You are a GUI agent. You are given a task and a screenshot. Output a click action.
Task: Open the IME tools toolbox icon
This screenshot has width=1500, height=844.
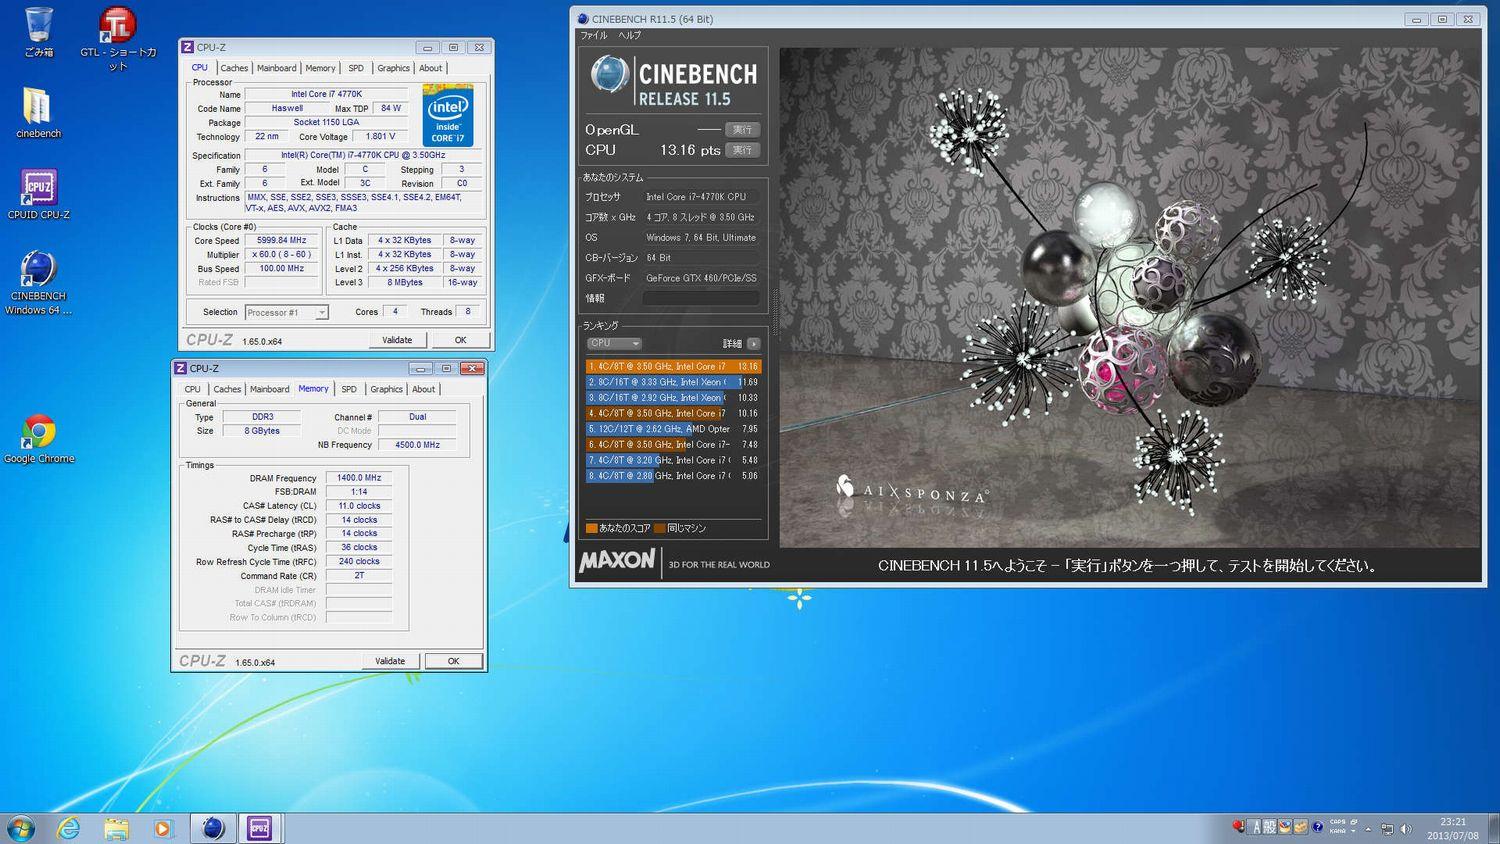tap(1301, 827)
